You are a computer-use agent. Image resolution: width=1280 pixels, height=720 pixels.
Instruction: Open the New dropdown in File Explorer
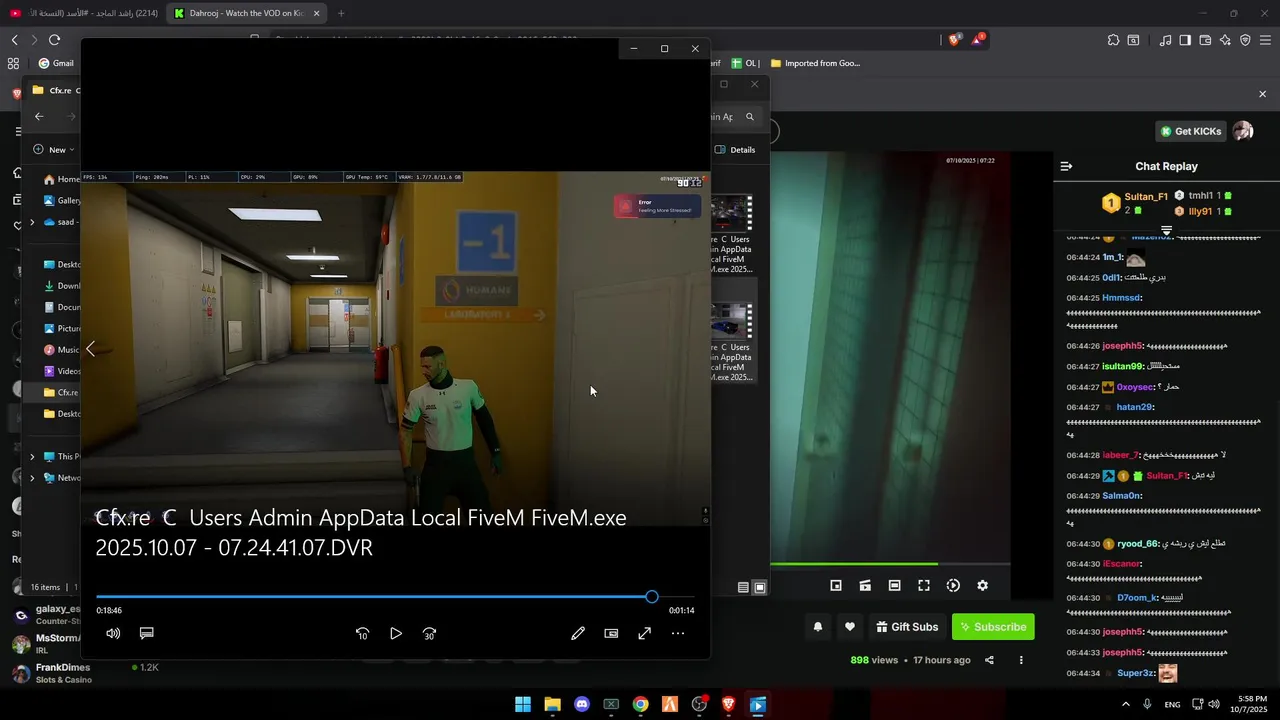[x=54, y=150]
